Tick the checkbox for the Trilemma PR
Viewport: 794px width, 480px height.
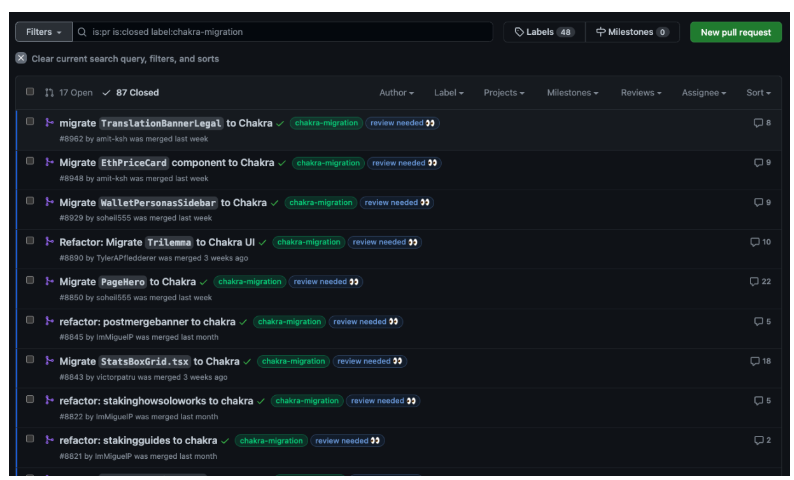[x=30, y=241]
